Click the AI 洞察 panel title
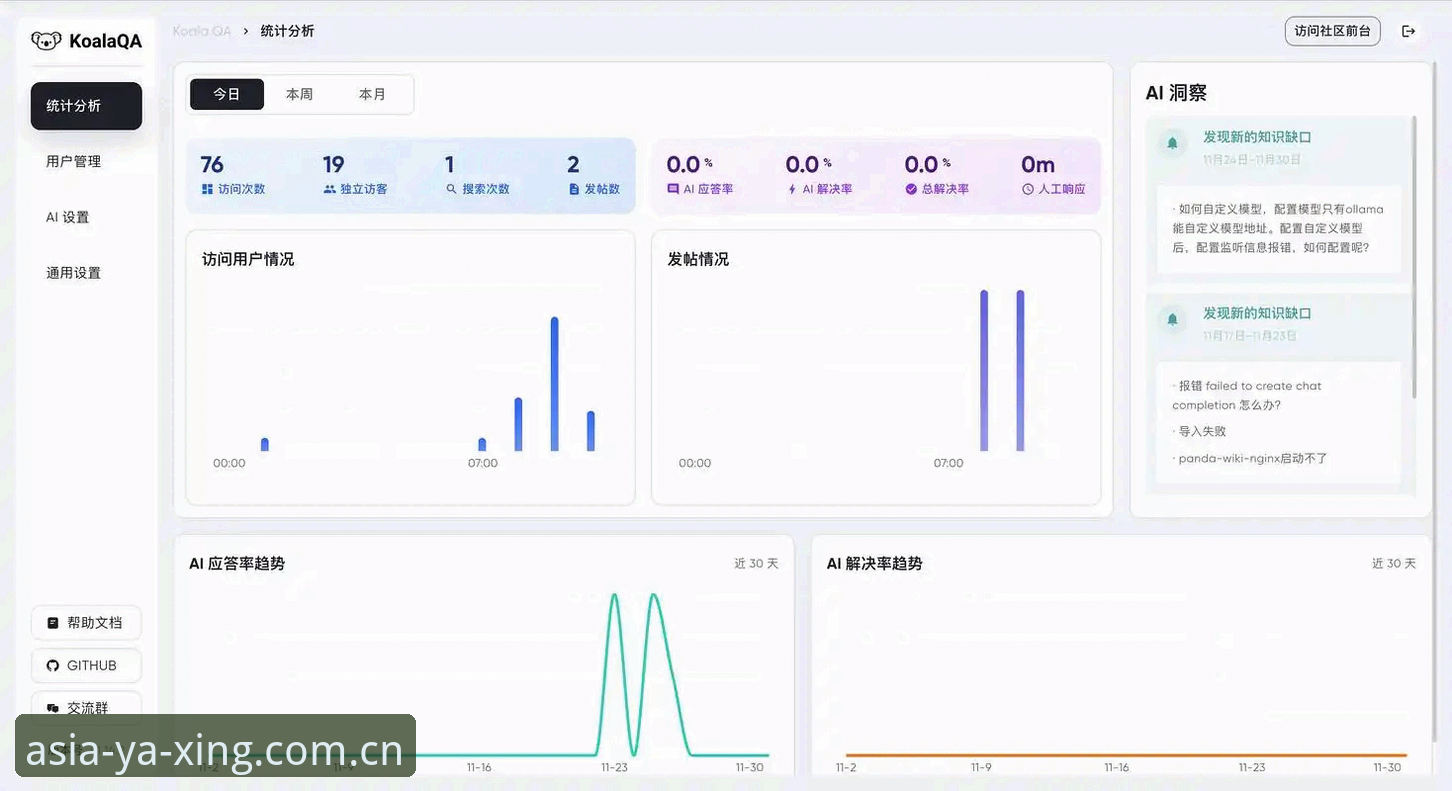Viewport: 1452px width, 791px height. (1176, 93)
